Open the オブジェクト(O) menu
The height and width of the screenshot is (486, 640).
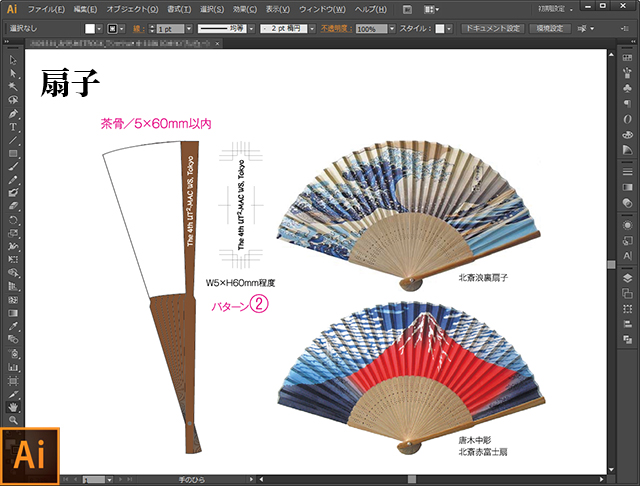[132, 9]
